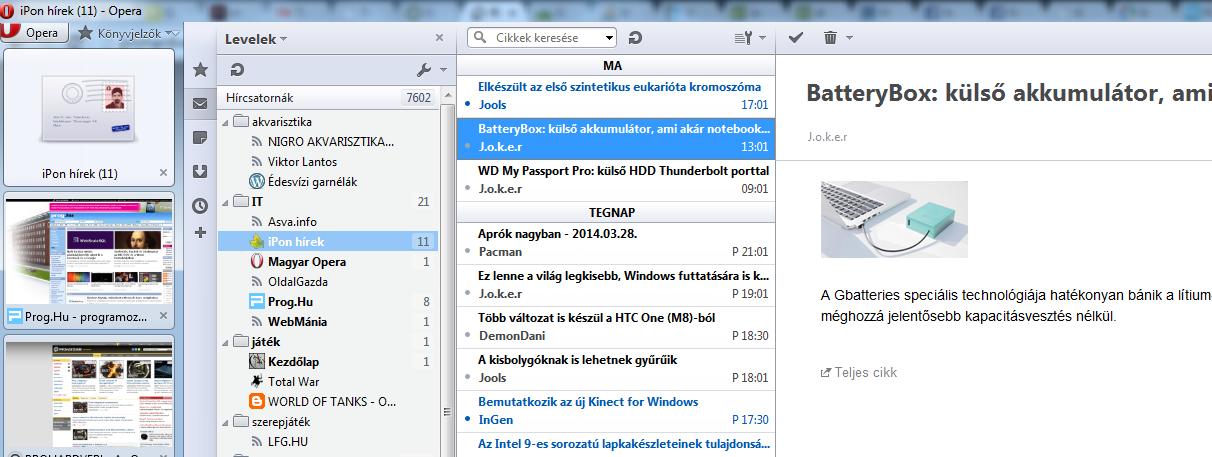The image size is (1212, 457).
Task: Click the BatteryBox article image
Action: click(x=894, y=219)
